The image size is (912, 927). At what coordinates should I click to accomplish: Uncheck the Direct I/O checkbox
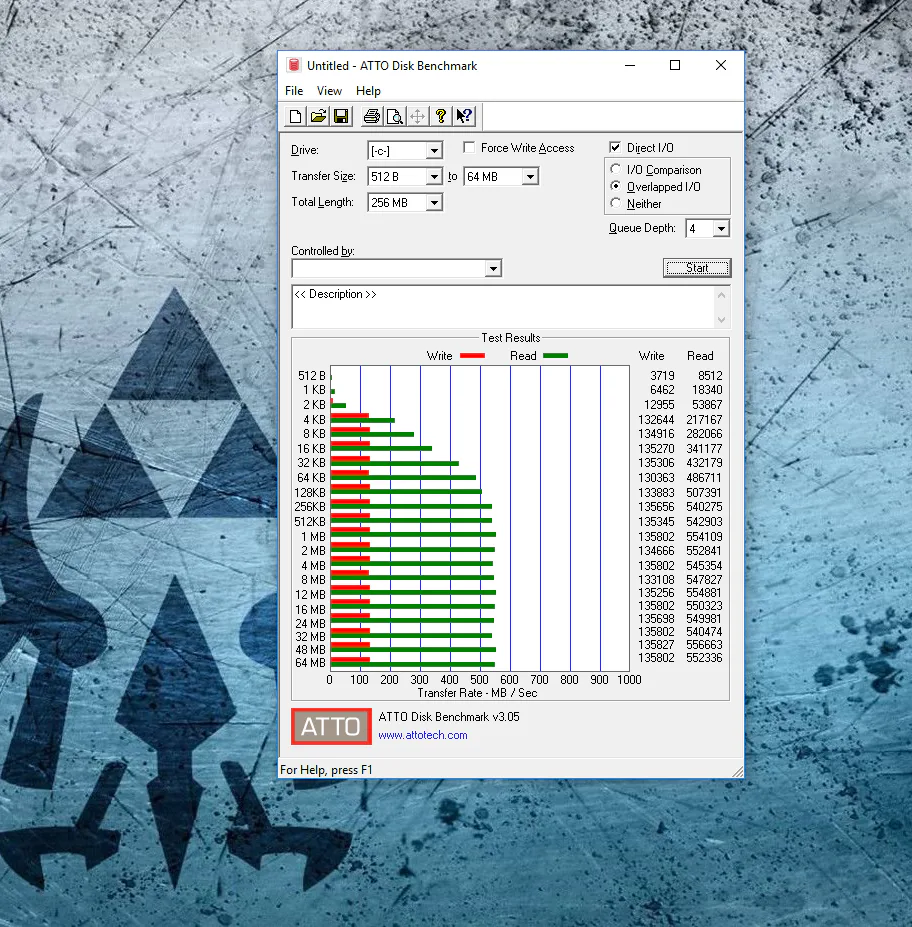coord(615,147)
